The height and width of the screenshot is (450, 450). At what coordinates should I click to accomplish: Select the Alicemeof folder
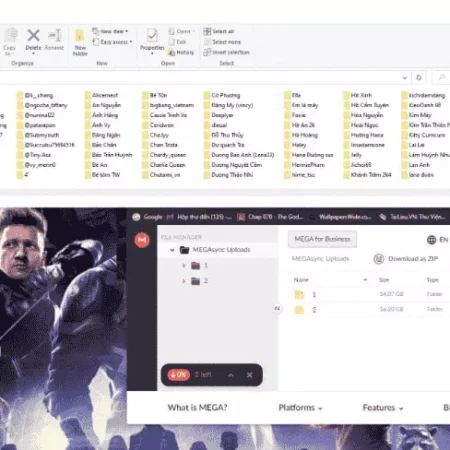click(x=101, y=95)
